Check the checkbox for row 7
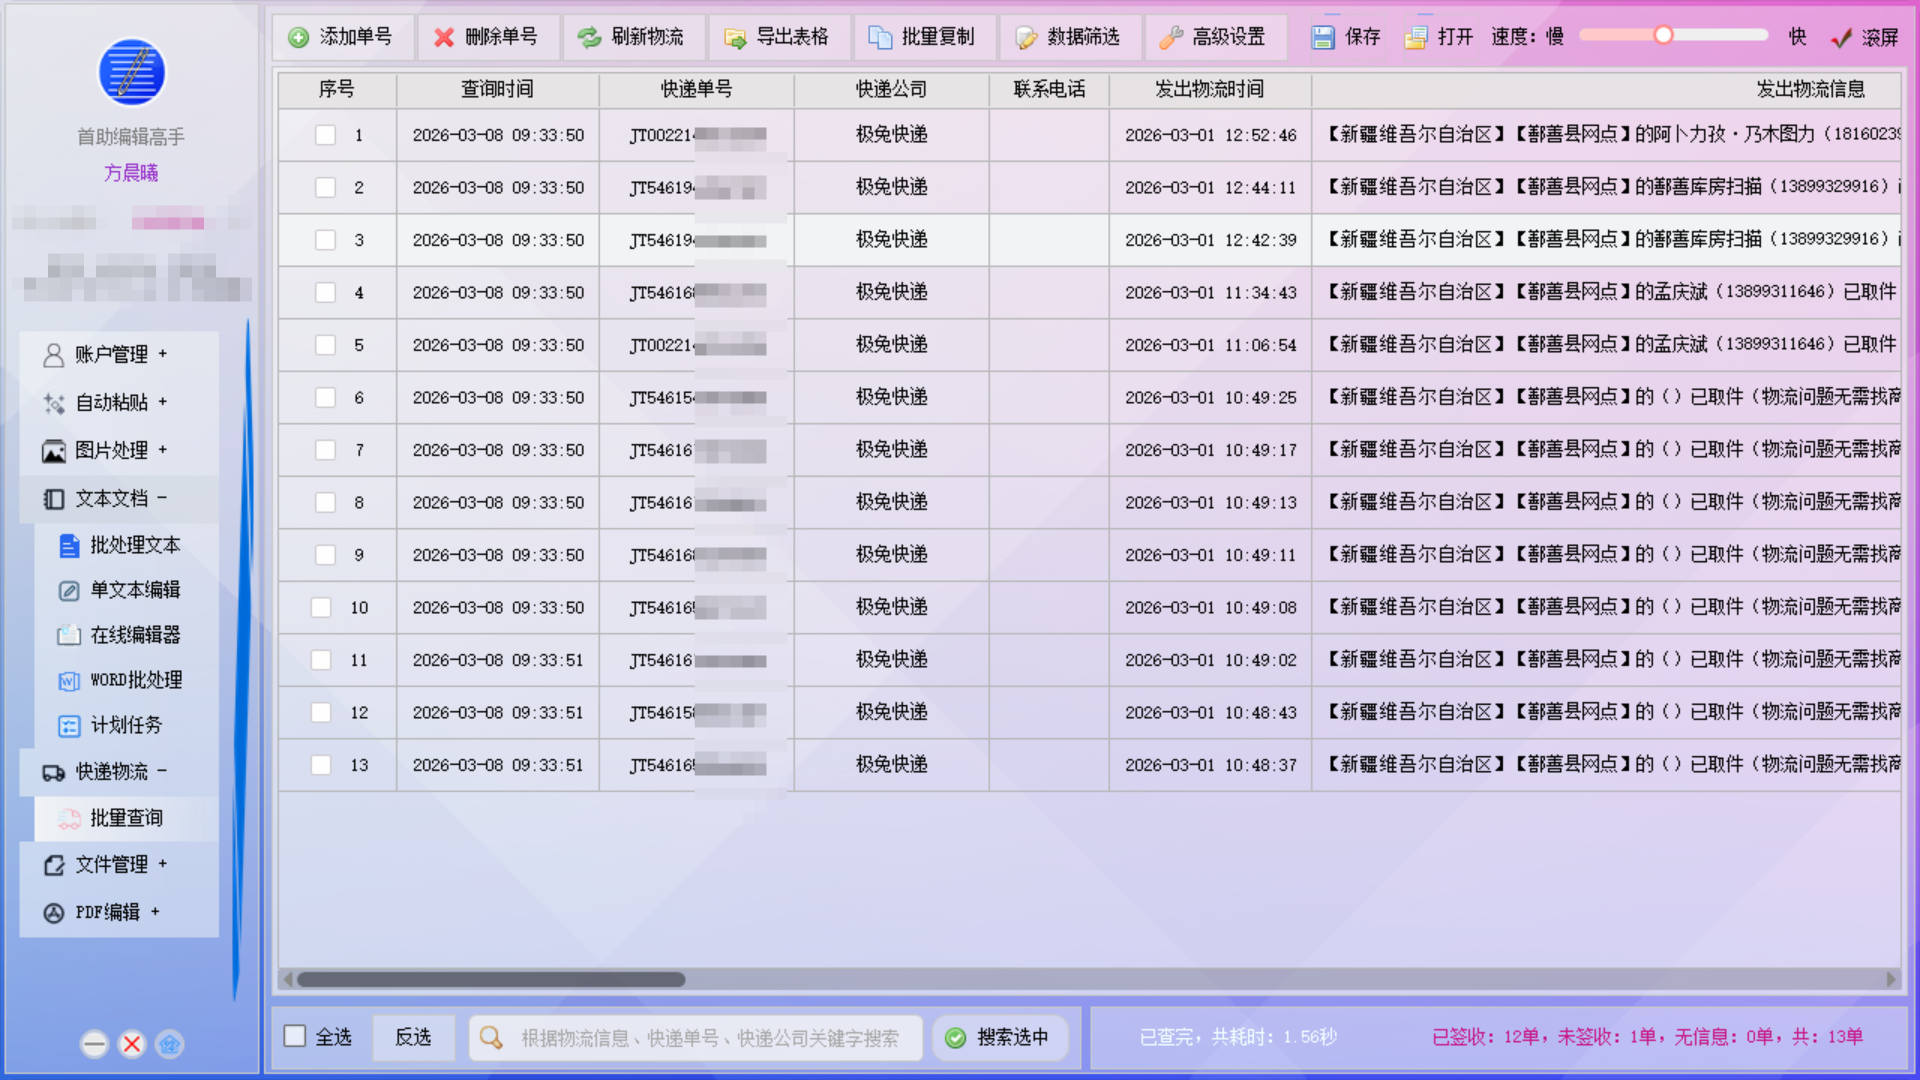The image size is (1920, 1080). click(325, 450)
